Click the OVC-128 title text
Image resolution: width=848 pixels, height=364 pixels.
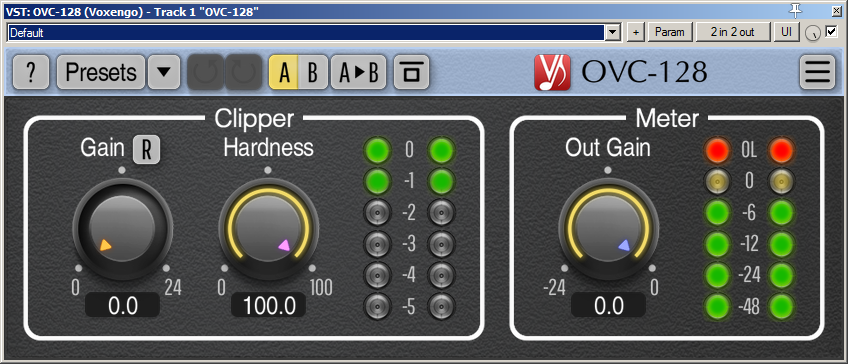point(644,71)
